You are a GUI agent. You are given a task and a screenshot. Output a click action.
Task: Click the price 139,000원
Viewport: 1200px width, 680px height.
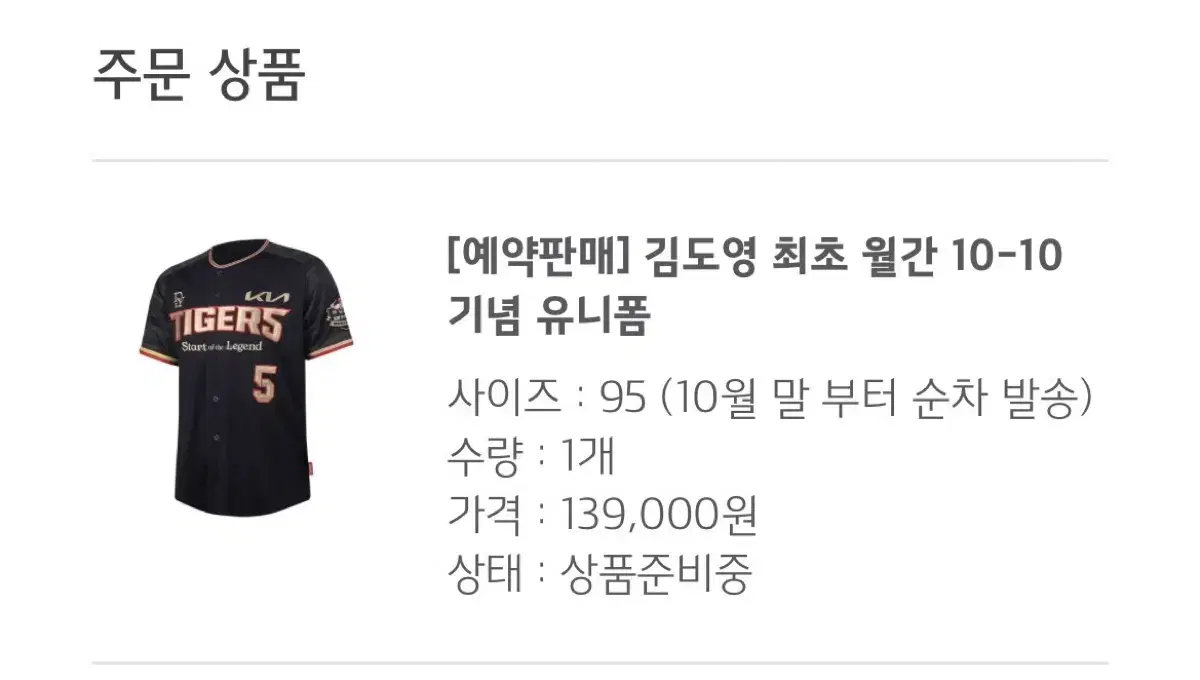tap(659, 516)
